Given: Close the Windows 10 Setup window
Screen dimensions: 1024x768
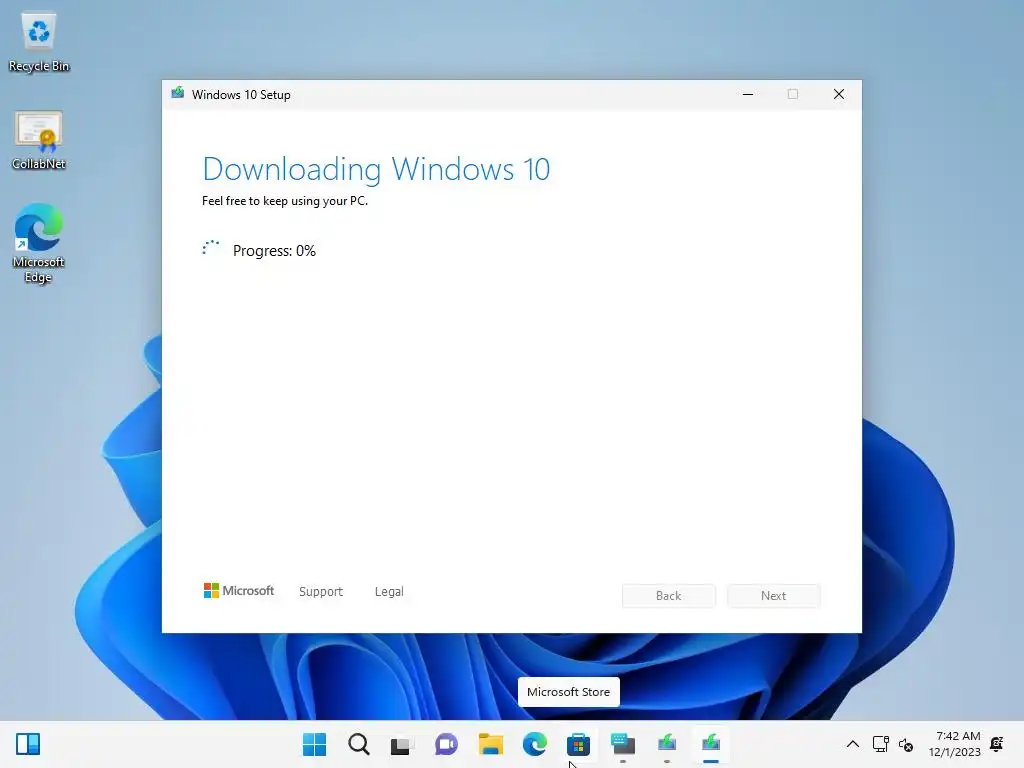Looking at the screenshot, I should [x=839, y=94].
